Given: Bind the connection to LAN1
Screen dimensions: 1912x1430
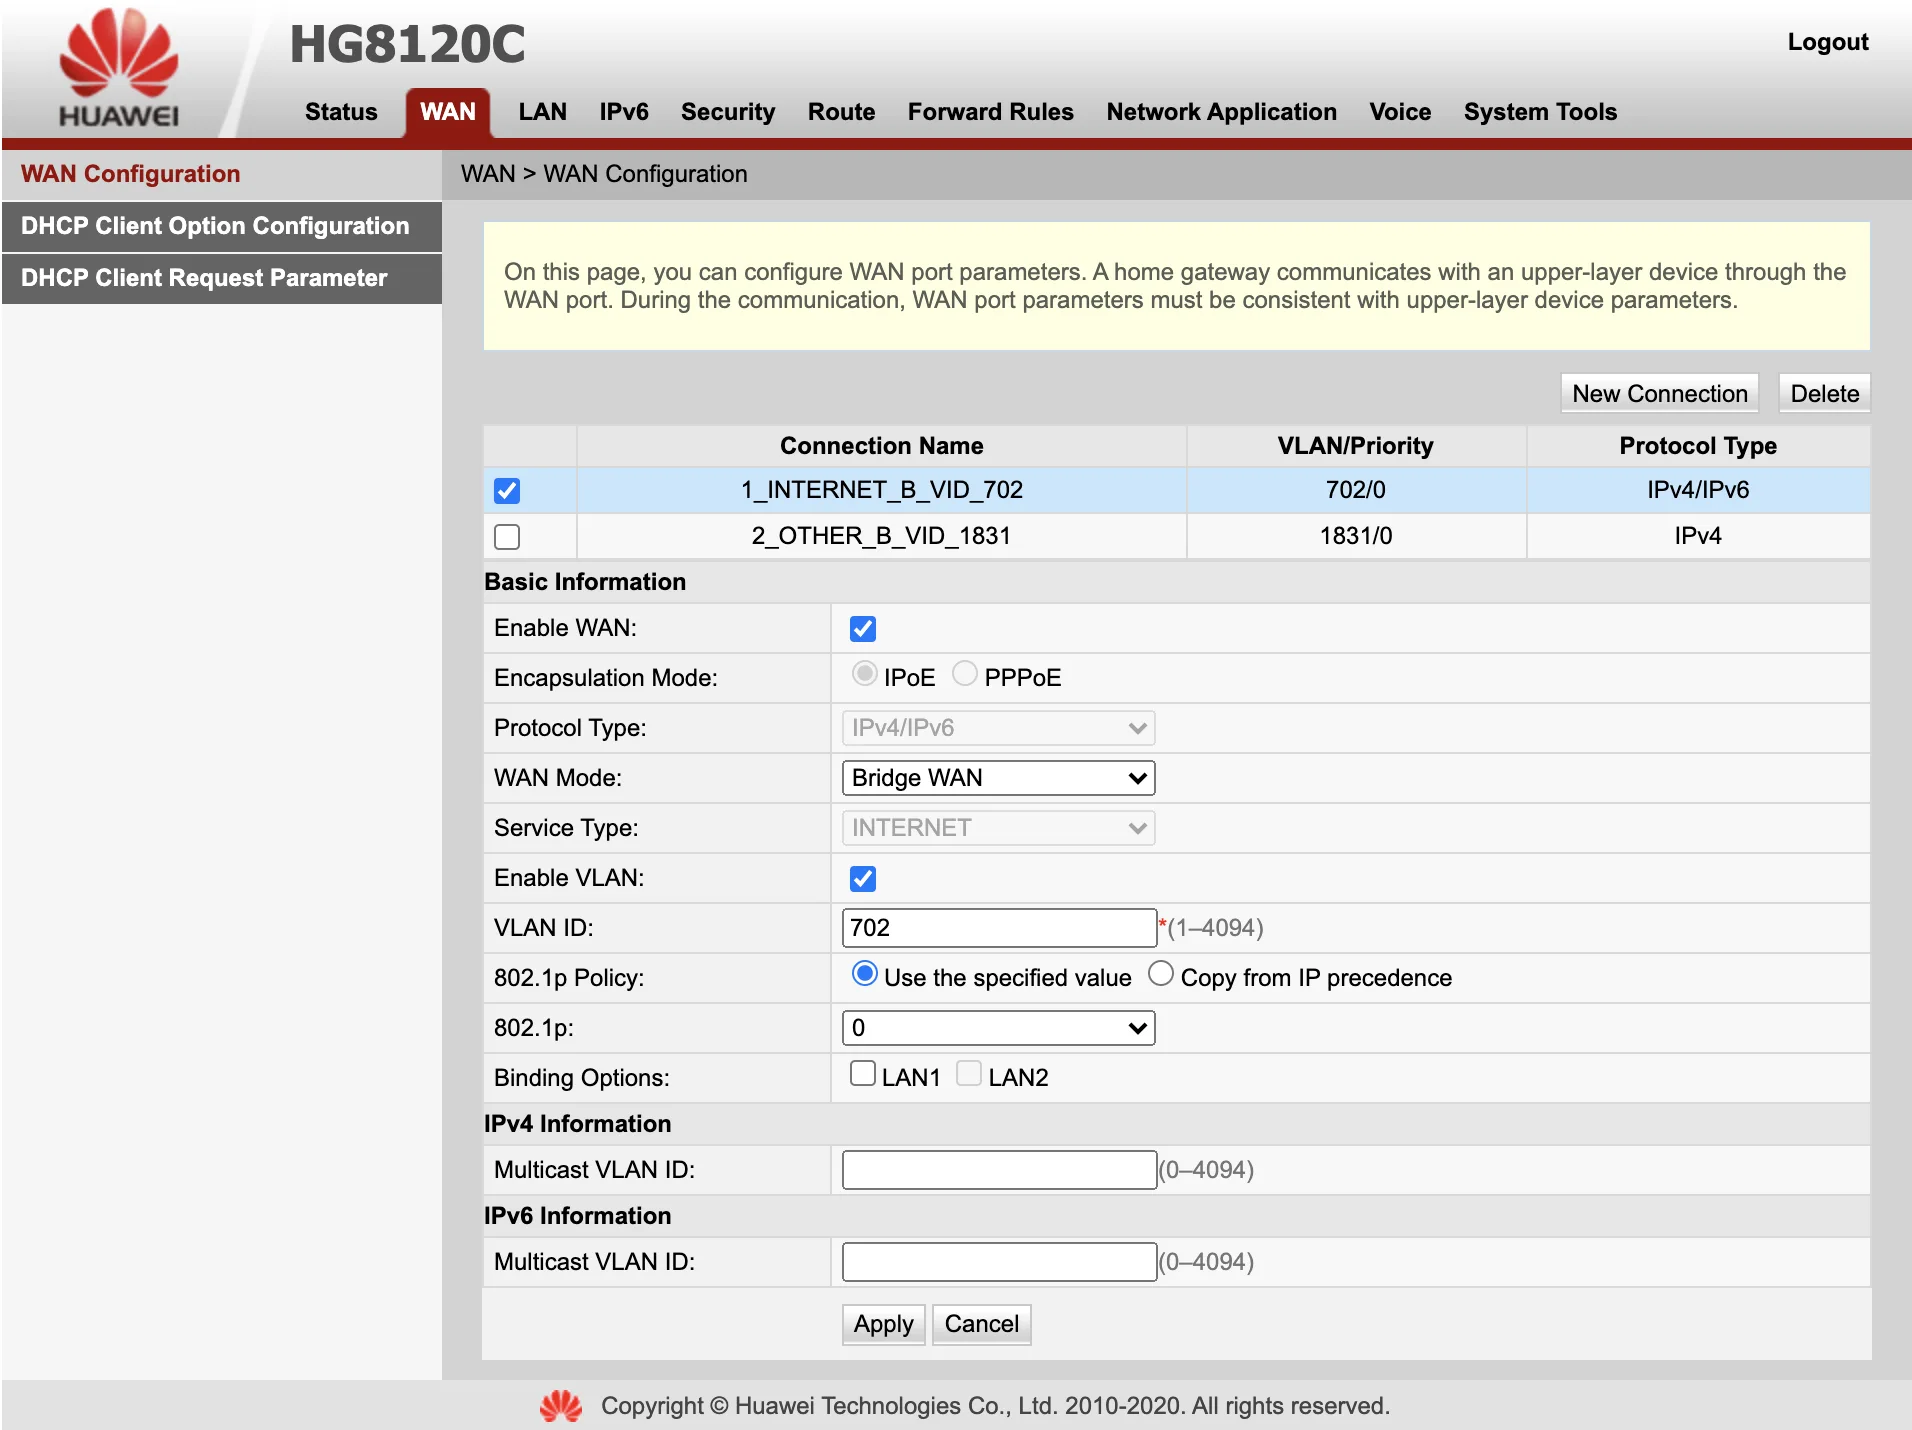Looking at the screenshot, I should [x=862, y=1075].
